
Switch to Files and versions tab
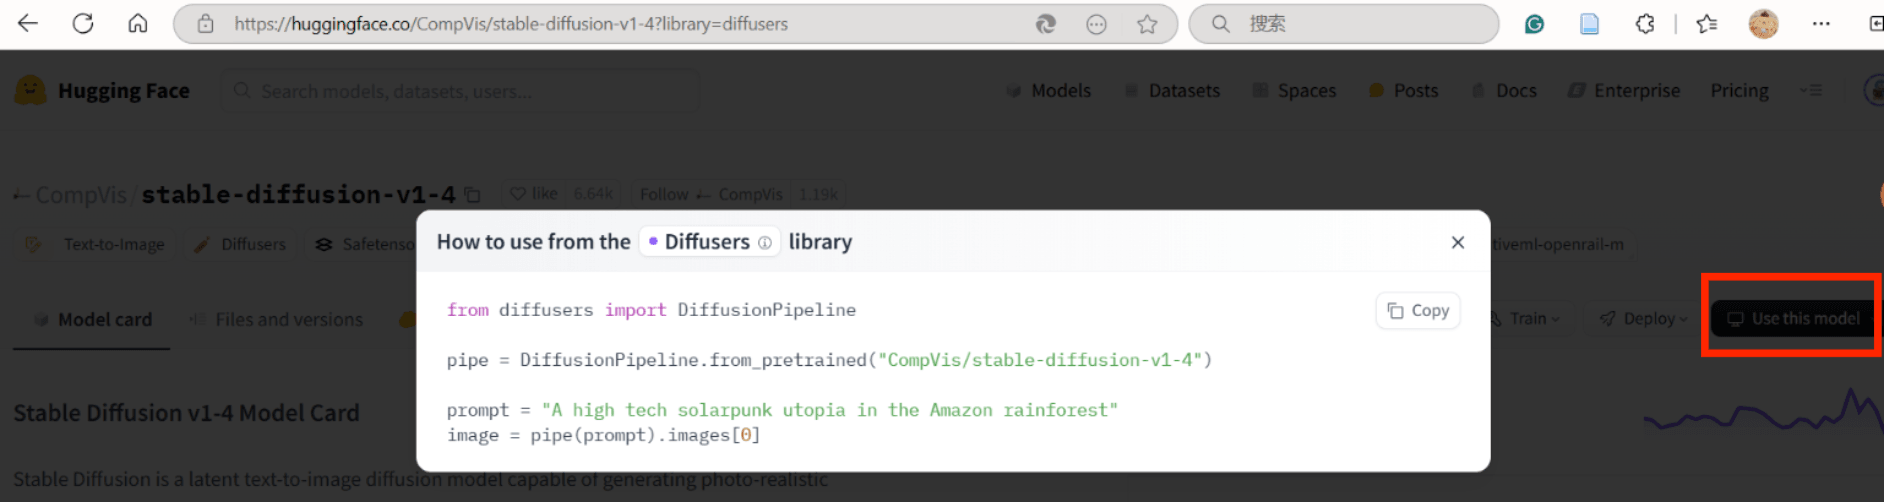(276, 320)
